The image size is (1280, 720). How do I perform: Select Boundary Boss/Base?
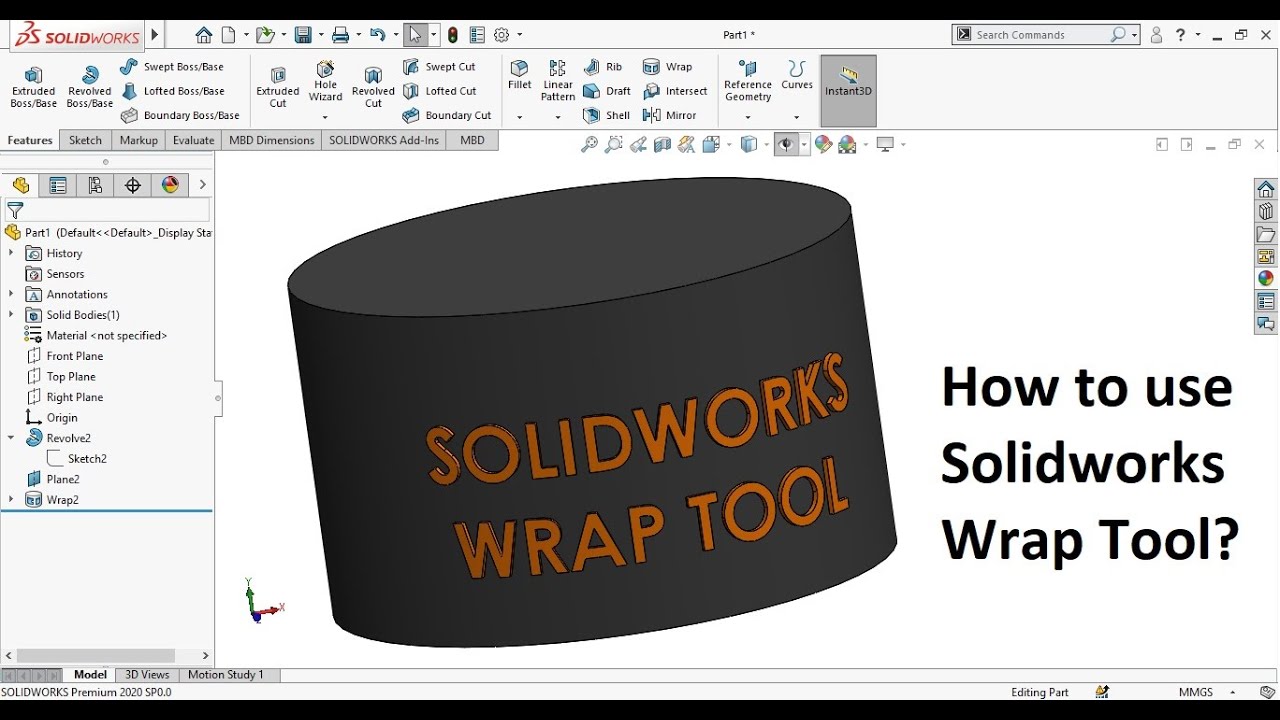click(180, 115)
